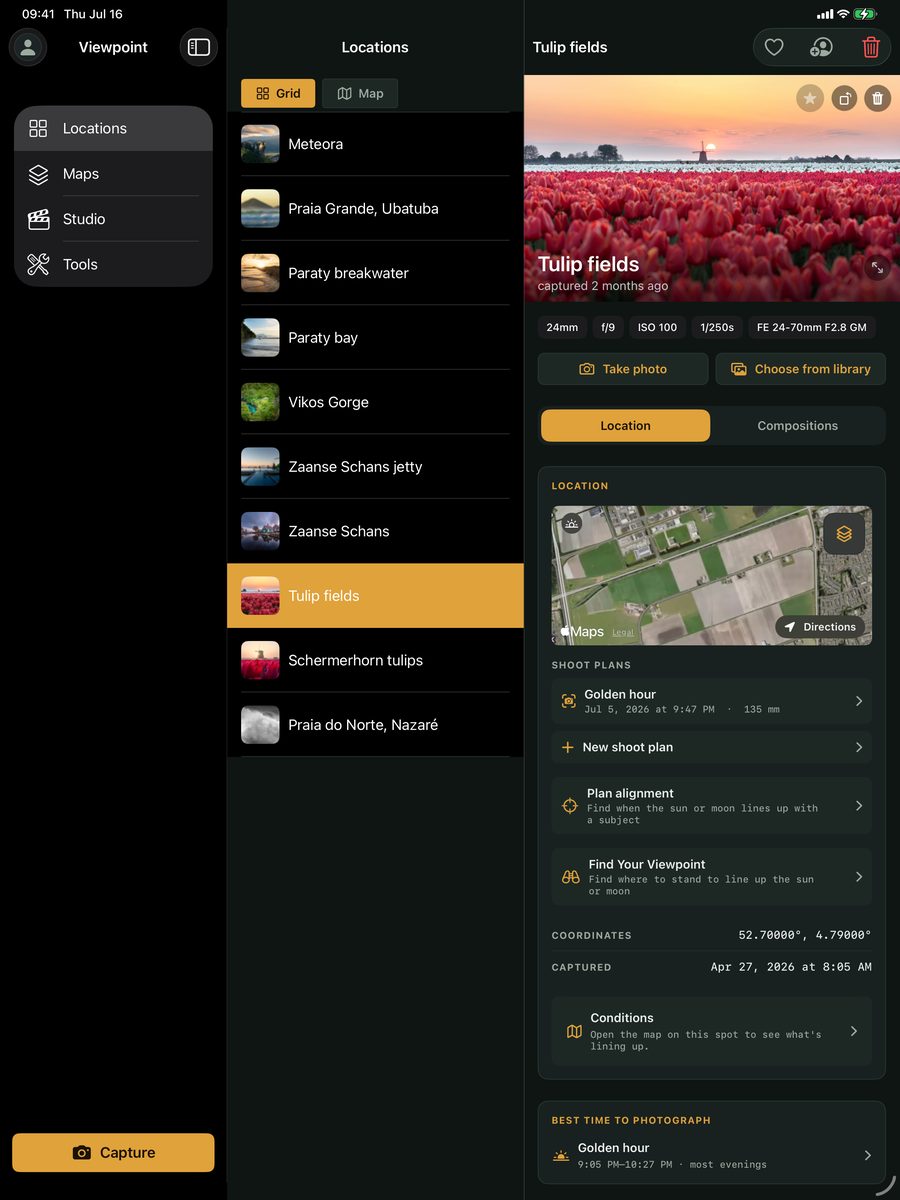Viewport: 900px width, 1200px height.
Task: Tap the Capture button
Action: [x=113, y=1152]
